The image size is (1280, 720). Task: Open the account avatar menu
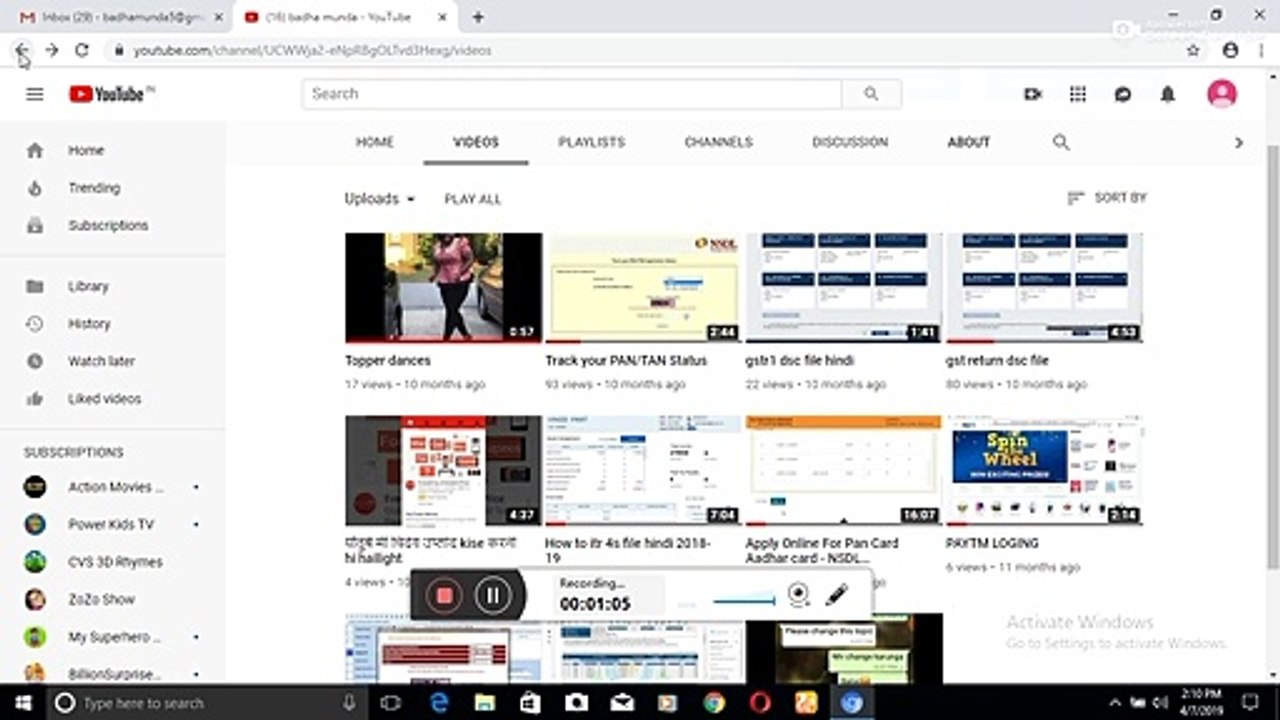point(1222,94)
